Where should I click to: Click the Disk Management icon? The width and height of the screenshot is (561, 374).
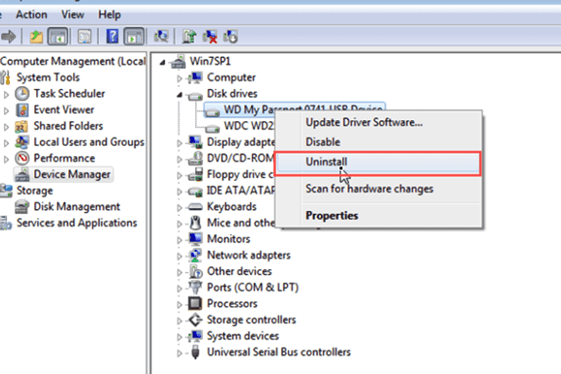point(22,207)
